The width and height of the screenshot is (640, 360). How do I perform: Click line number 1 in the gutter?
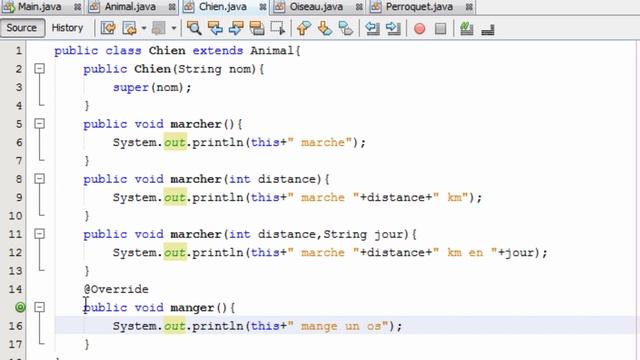pos(19,51)
